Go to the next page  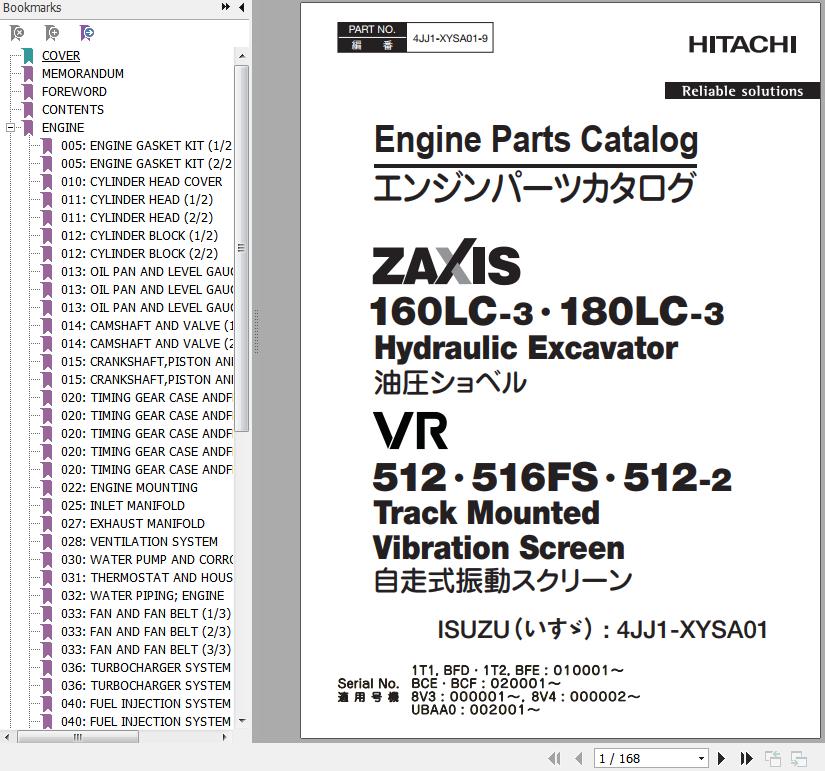click(722, 759)
